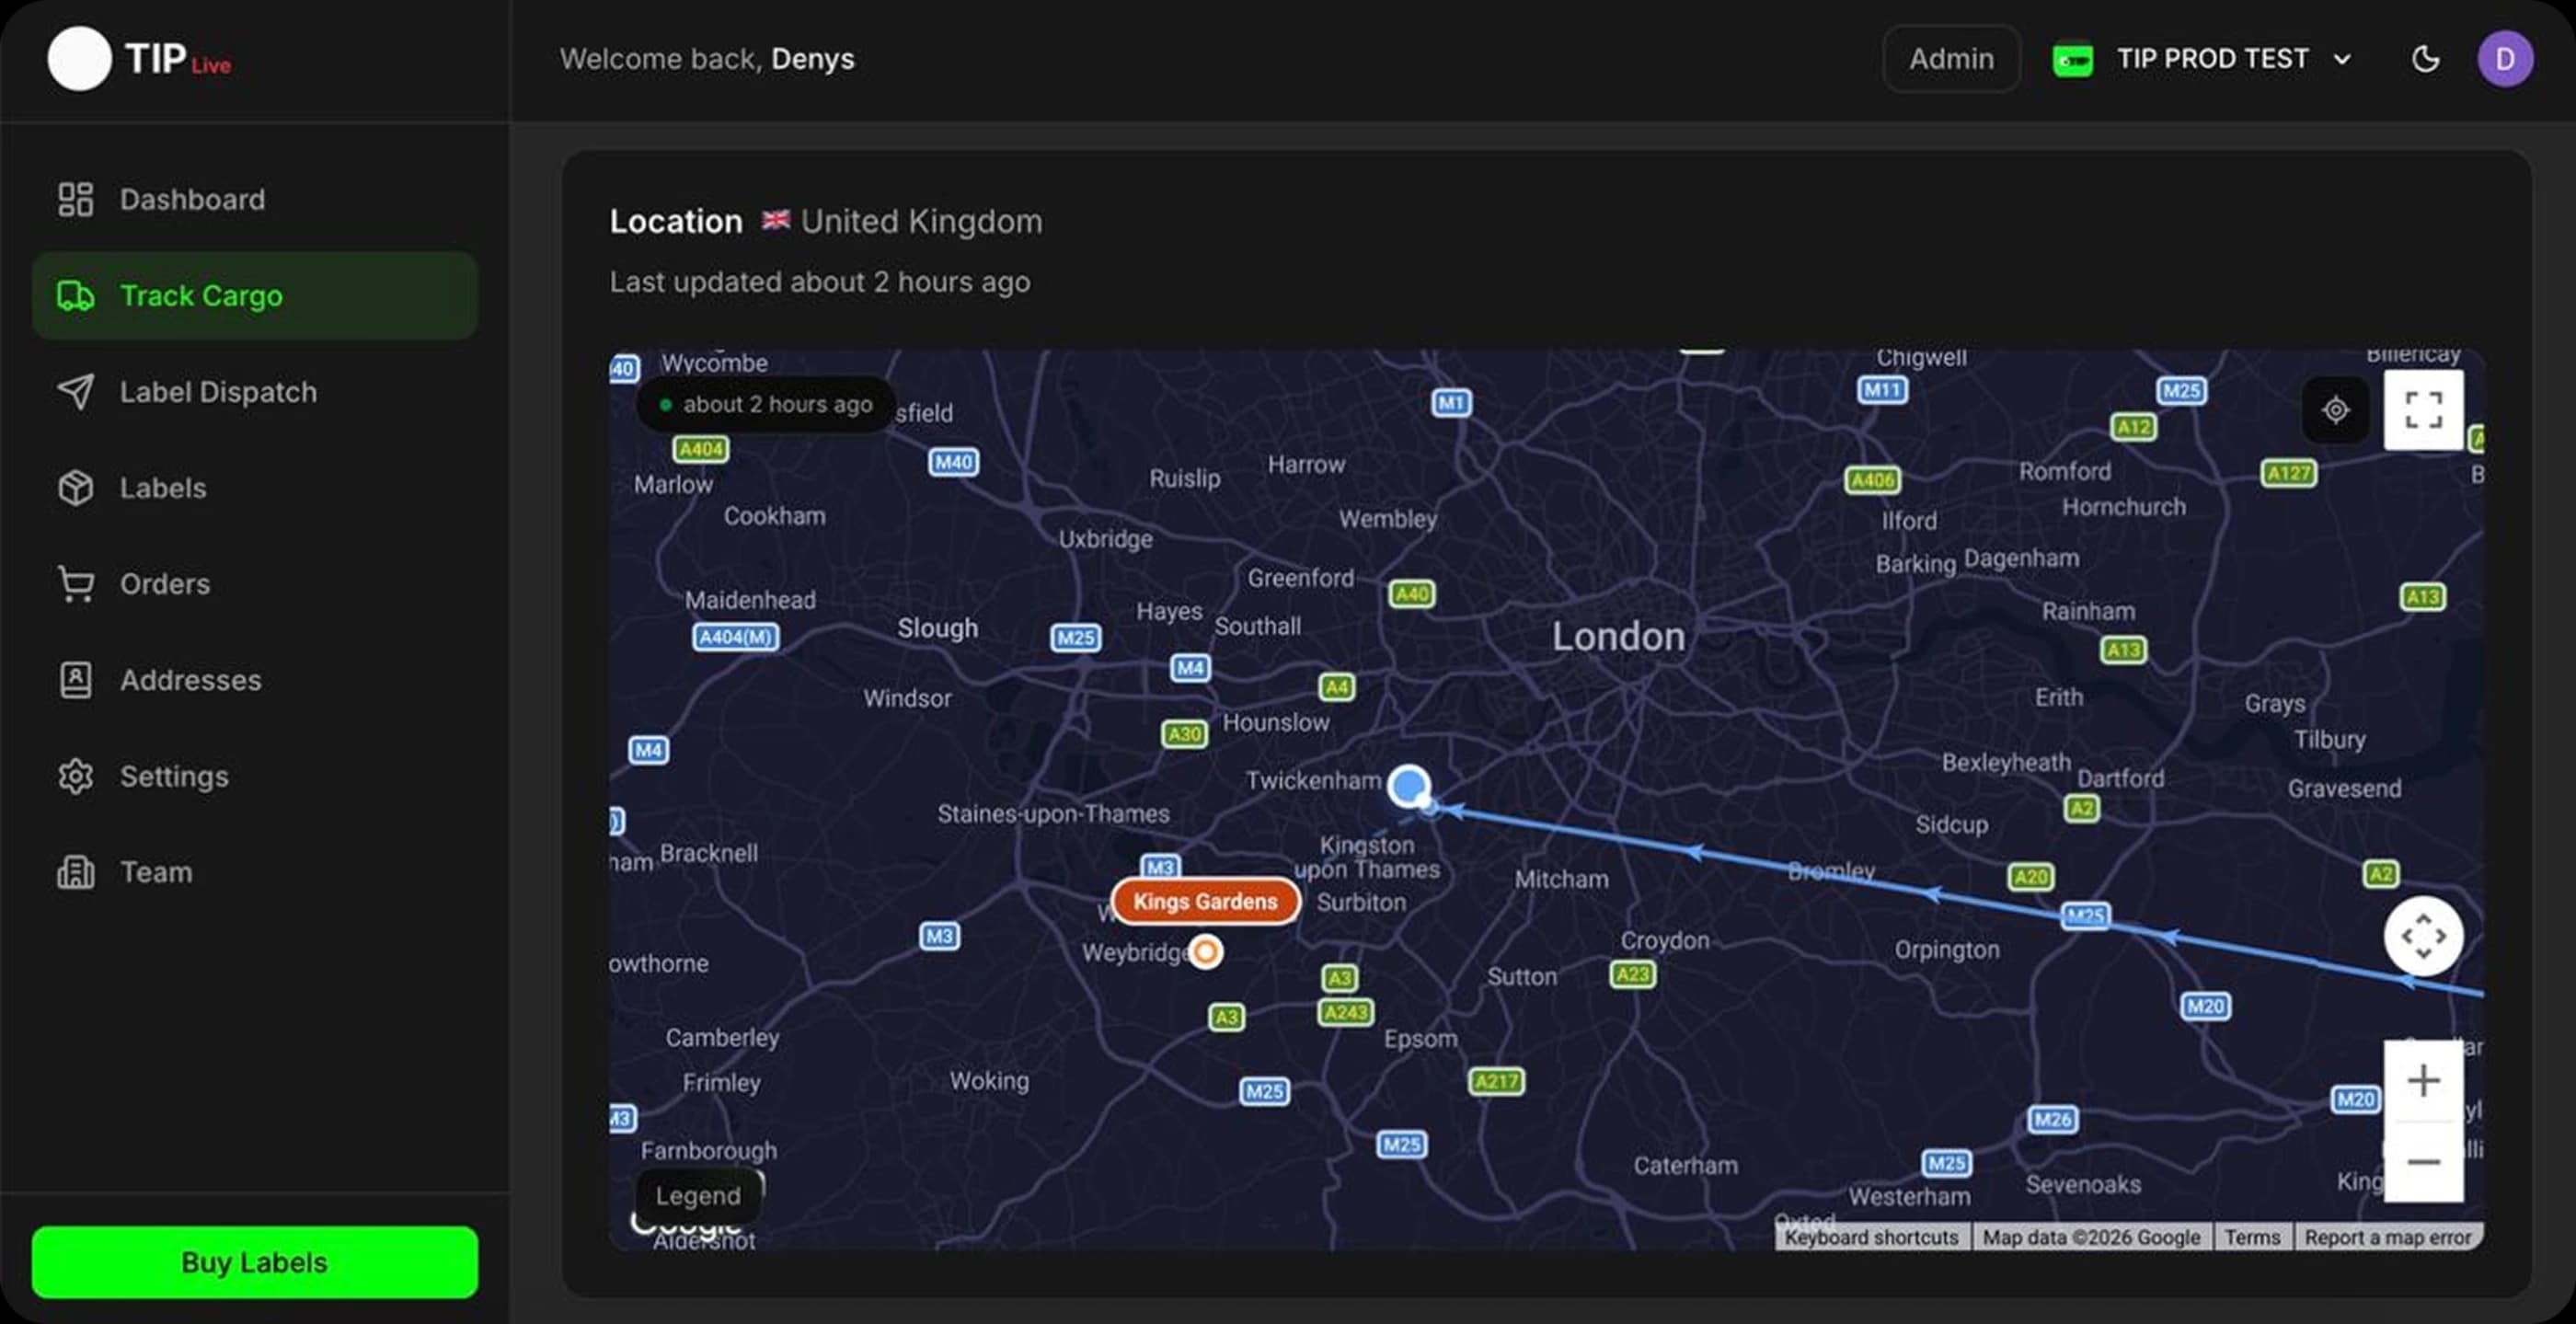Click the my-location crosshair on the map
This screenshot has height=1324, width=2576.
tap(2336, 410)
